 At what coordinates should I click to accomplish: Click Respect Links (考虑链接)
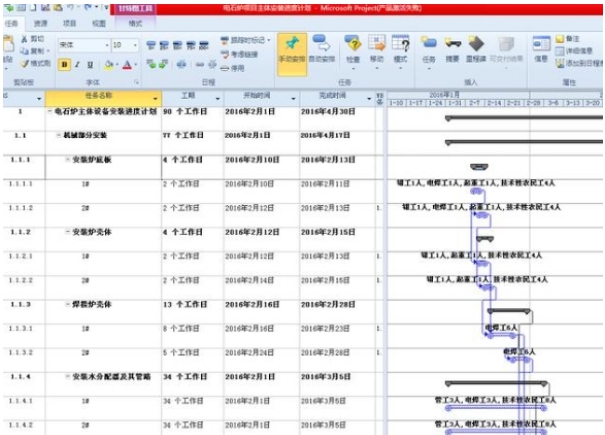[x=239, y=54]
